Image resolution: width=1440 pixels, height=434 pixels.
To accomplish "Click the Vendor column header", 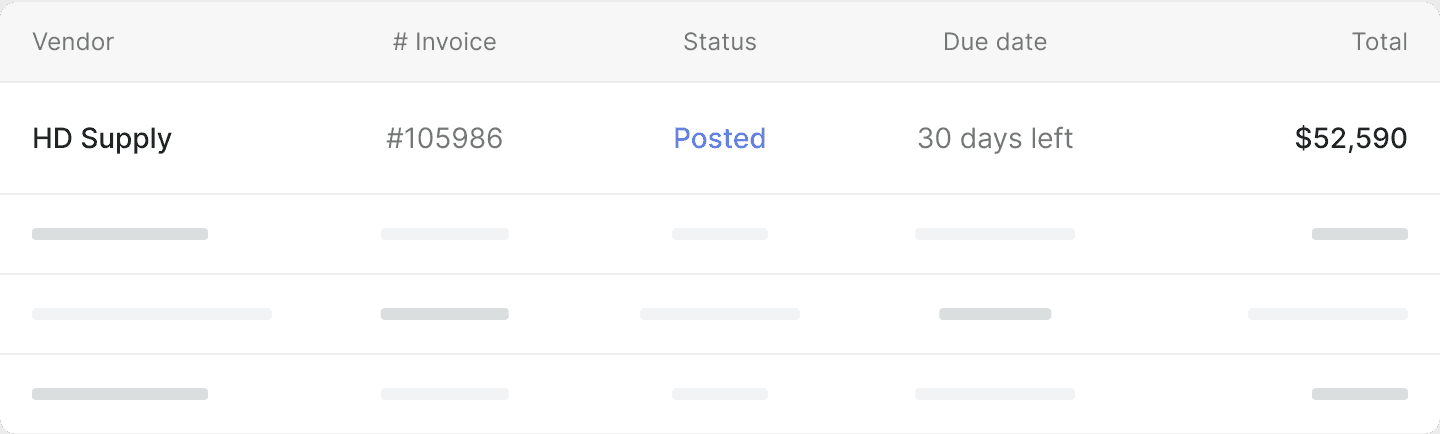I will point(73,42).
